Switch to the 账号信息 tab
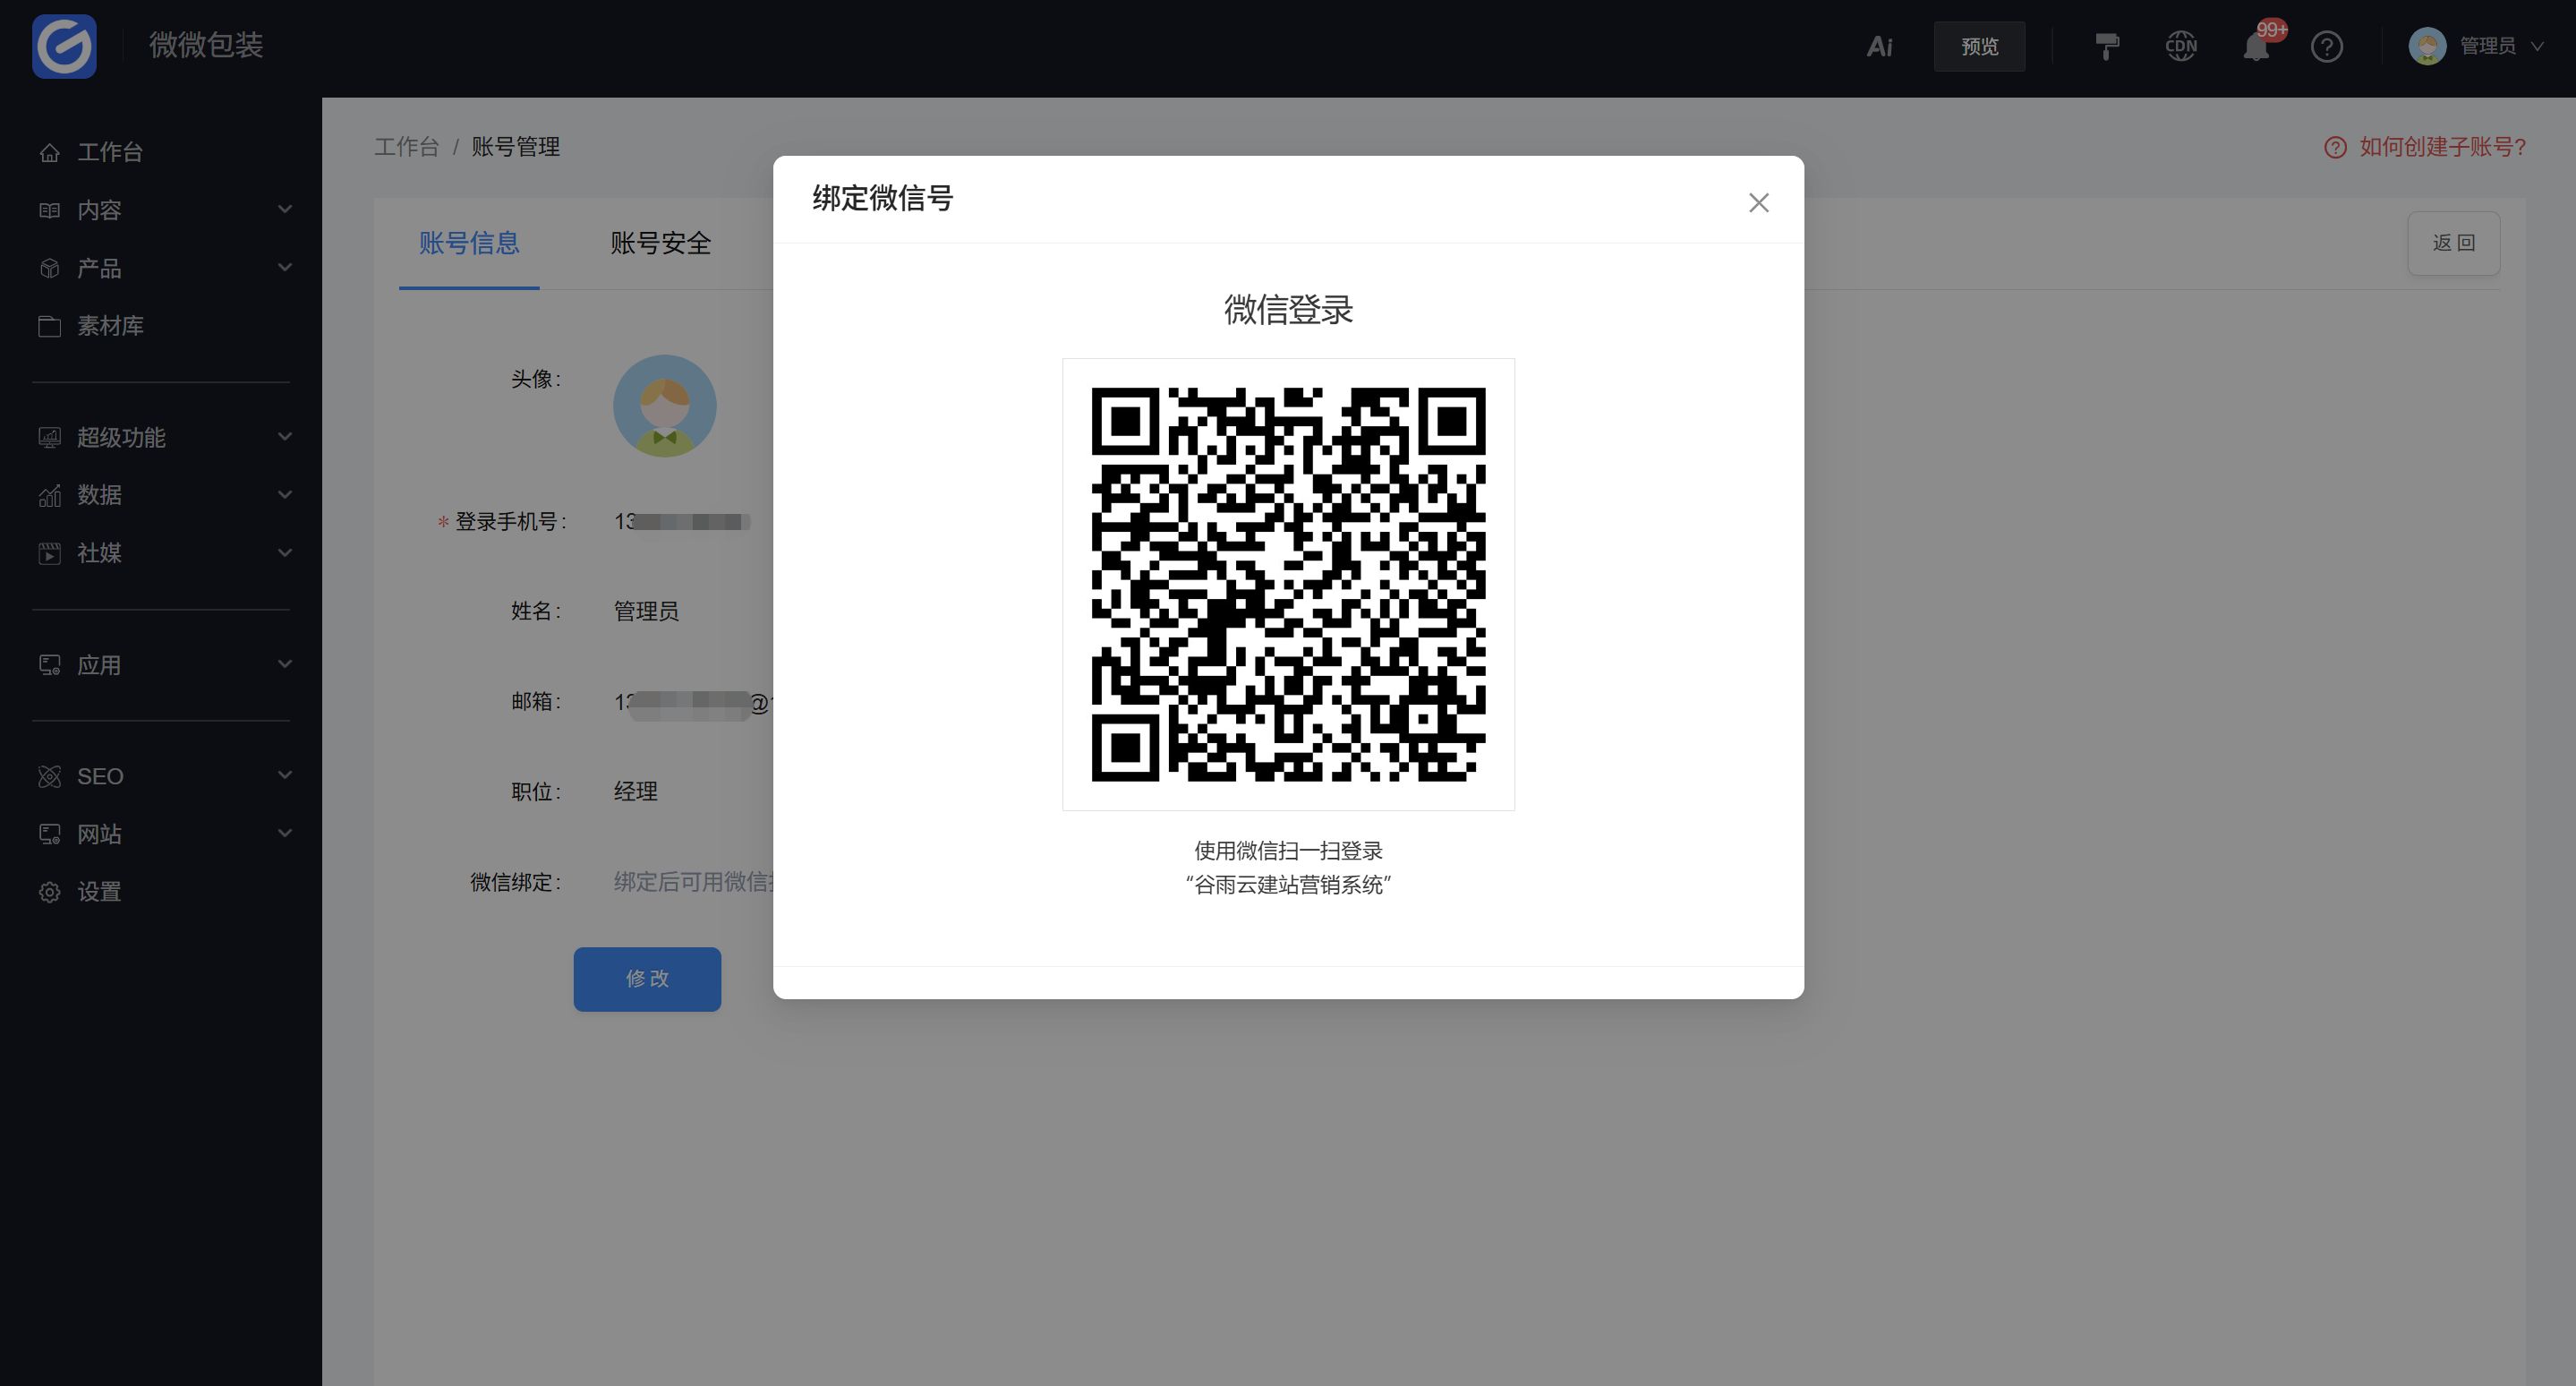Image resolution: width=2576 pixels, height=1386 pixels. click(x=469, y=243)
